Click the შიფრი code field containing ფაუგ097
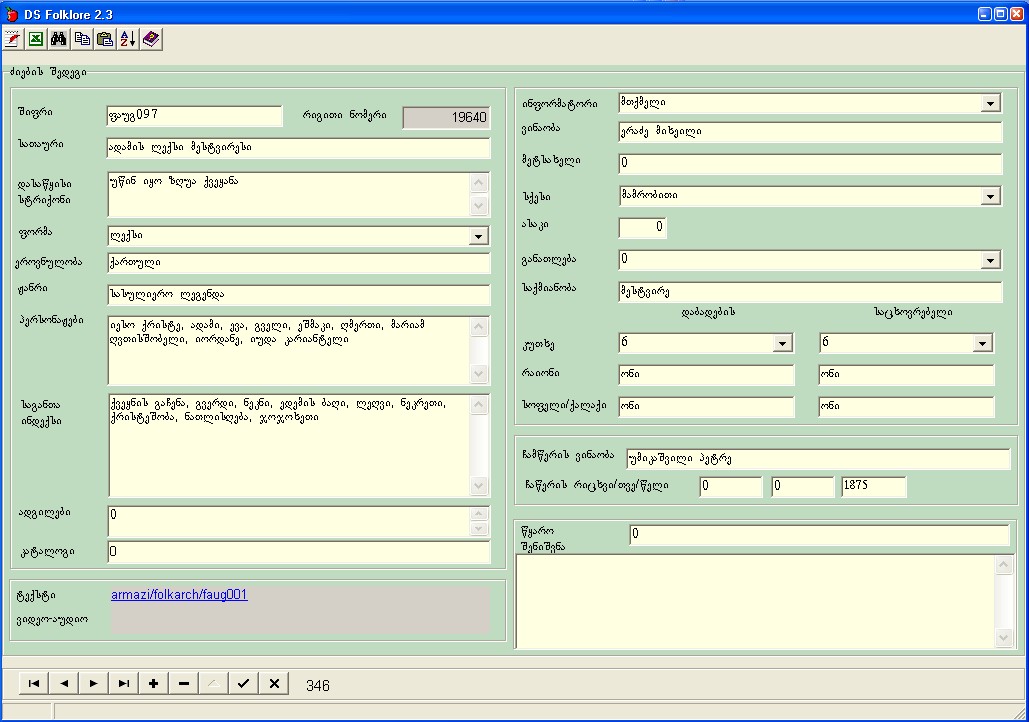The image size is (1029, 722). (x=194, y=116)
